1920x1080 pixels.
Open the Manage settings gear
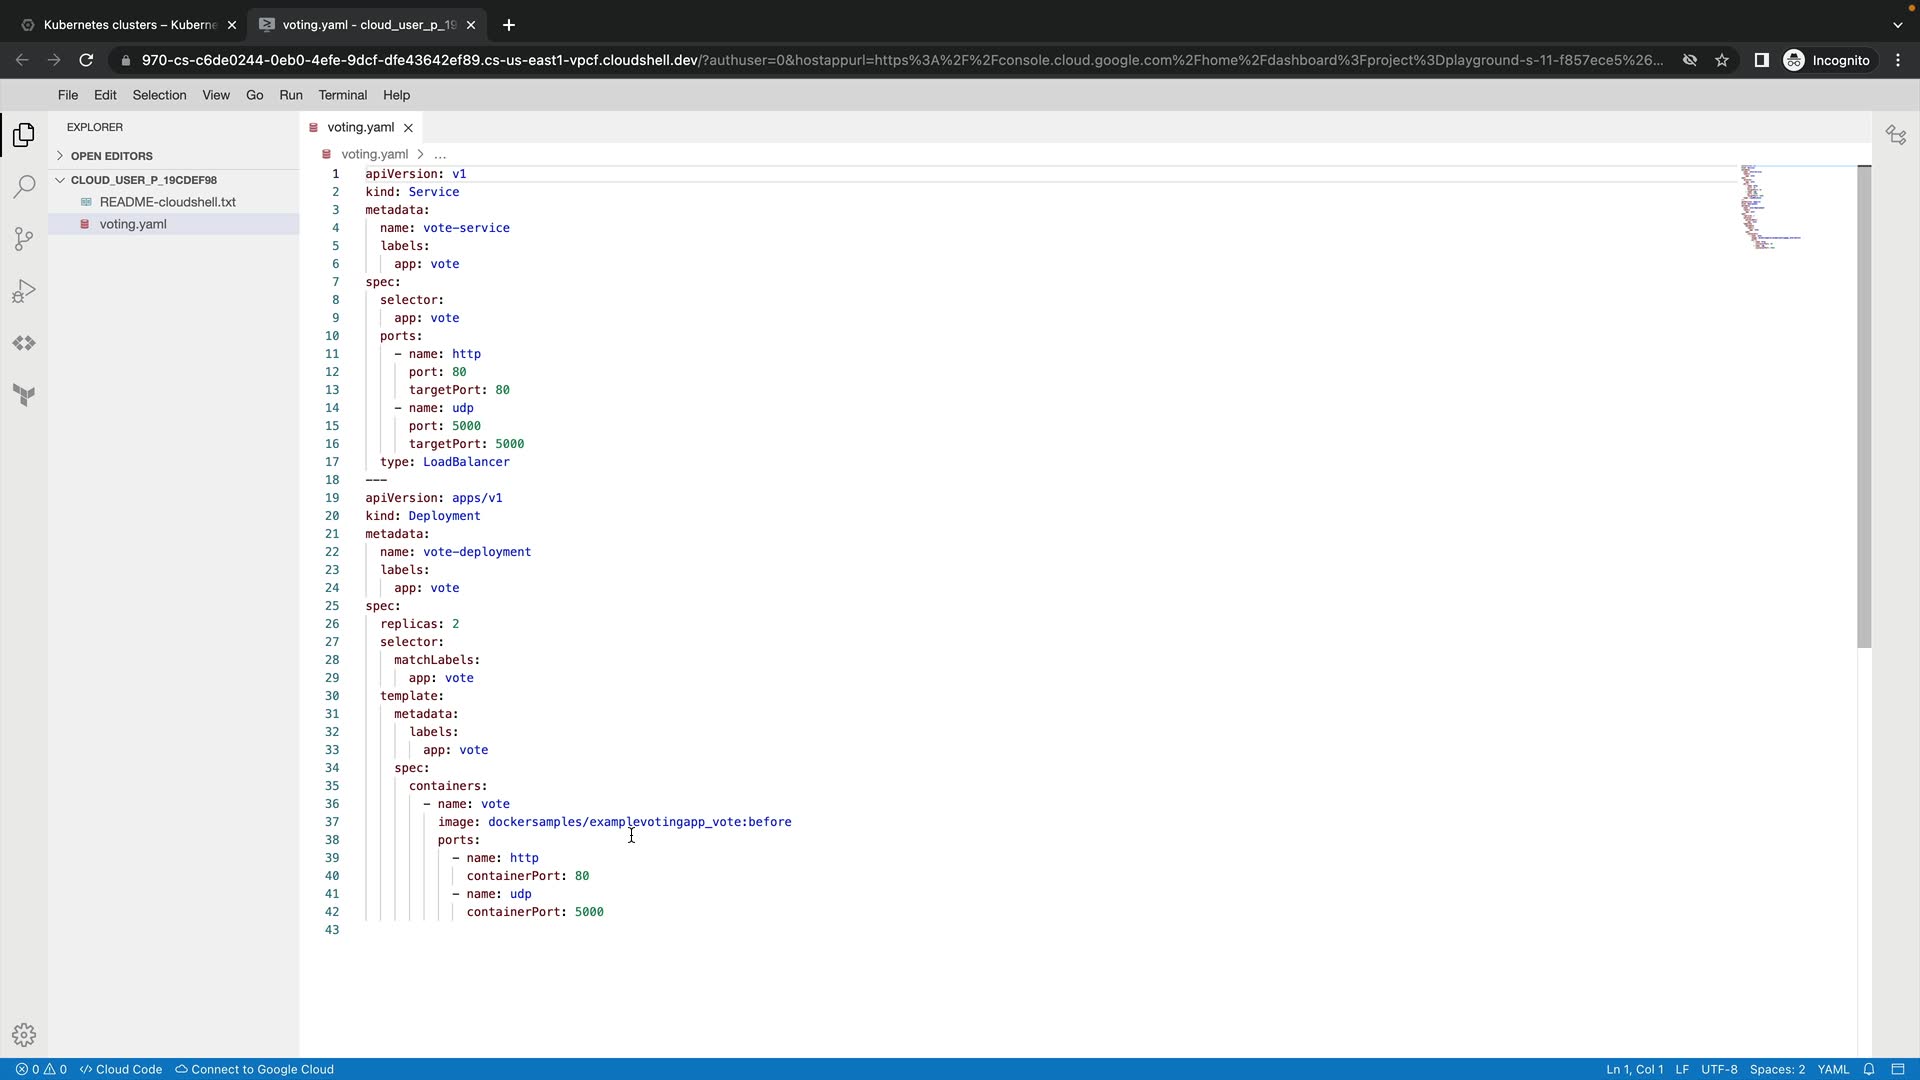(24, 1035)
